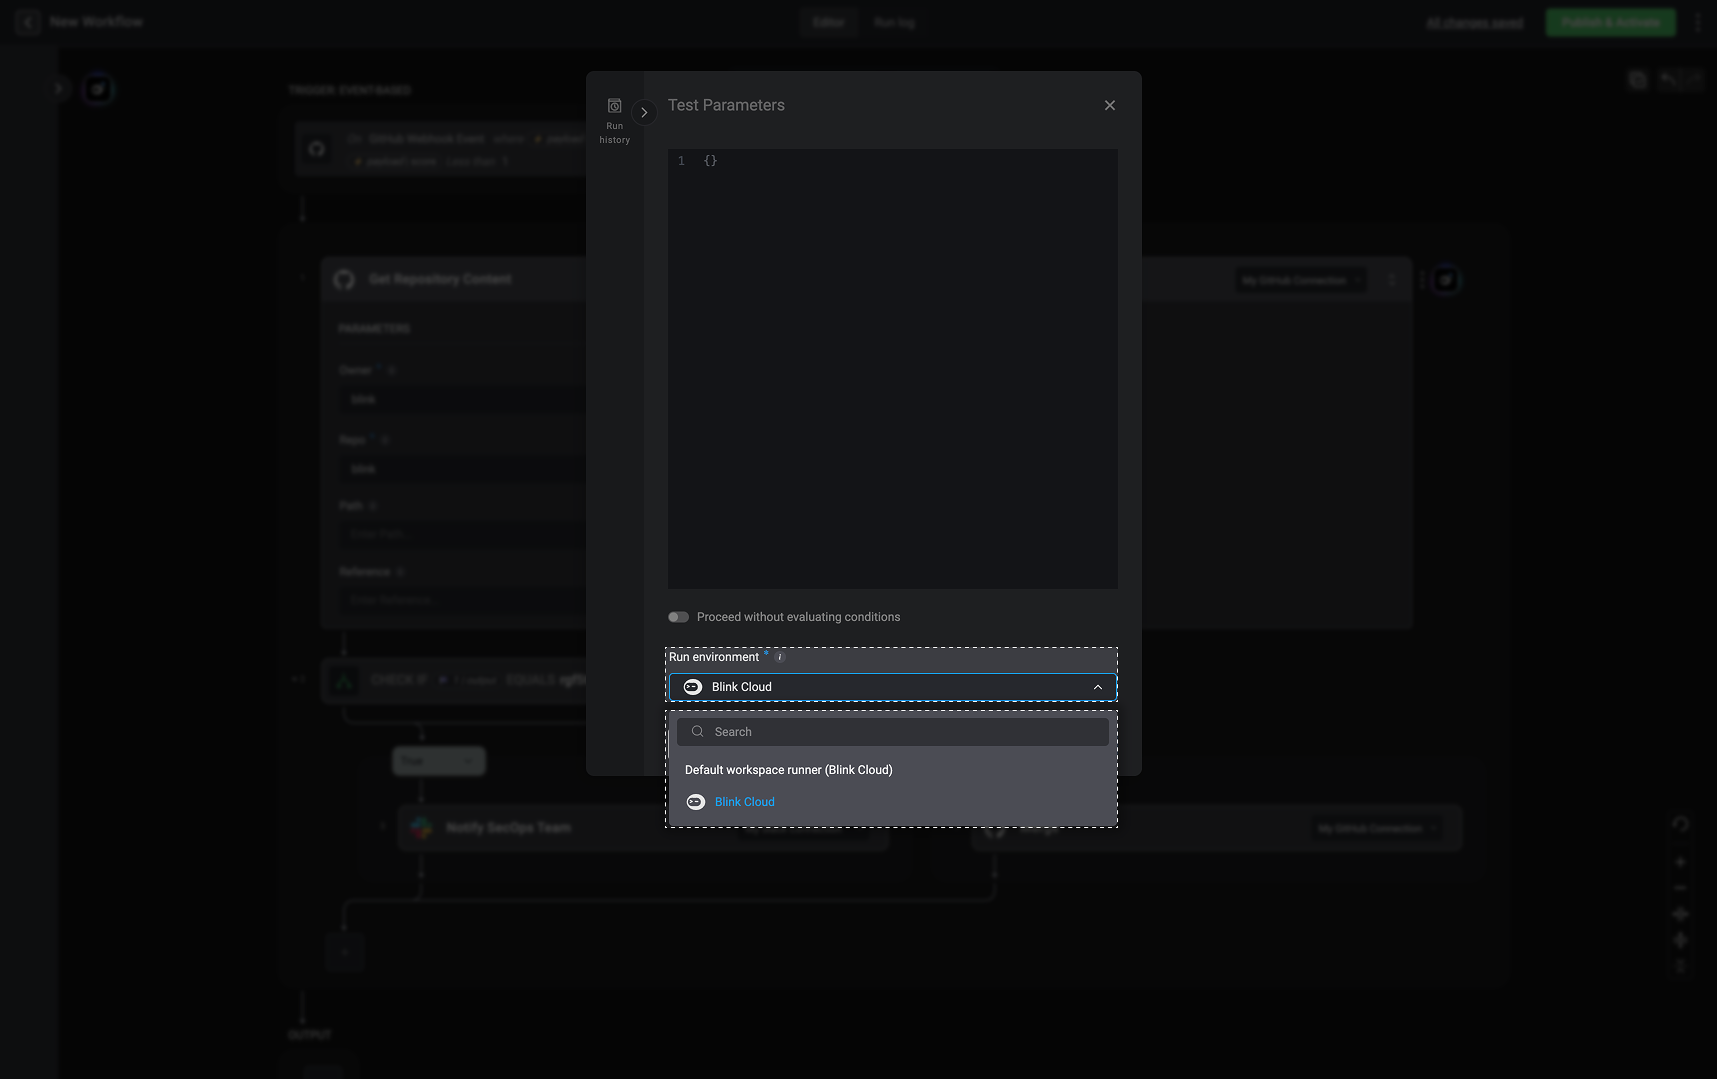Click inside the JSON parameters code editor

click(x=892, y=368)
